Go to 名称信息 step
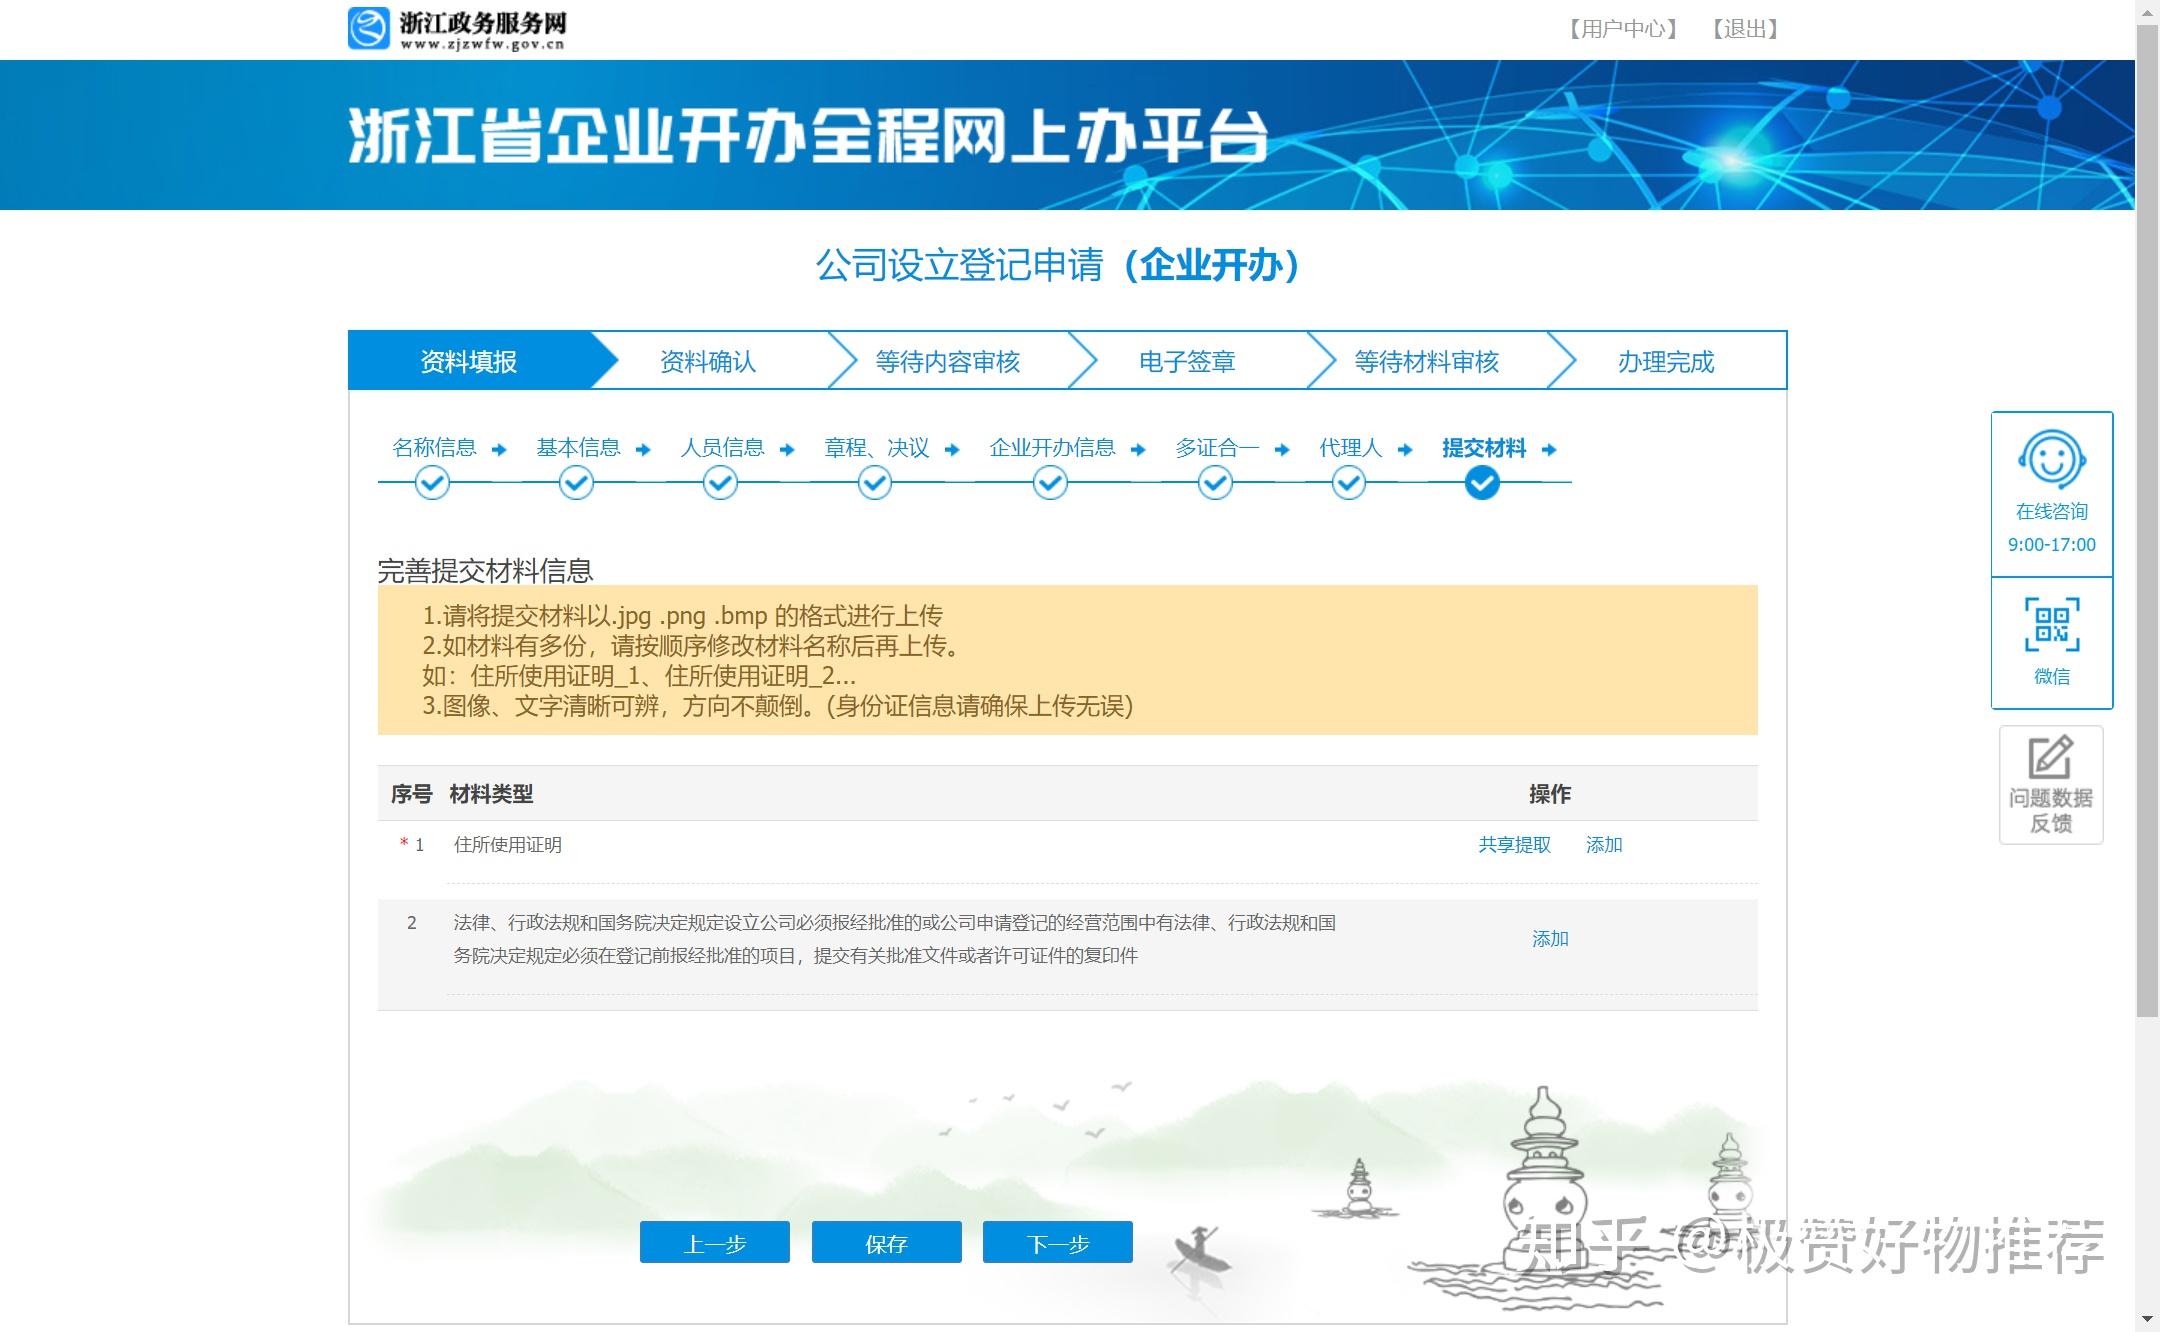2160x1332 pixels. point(434,448)
